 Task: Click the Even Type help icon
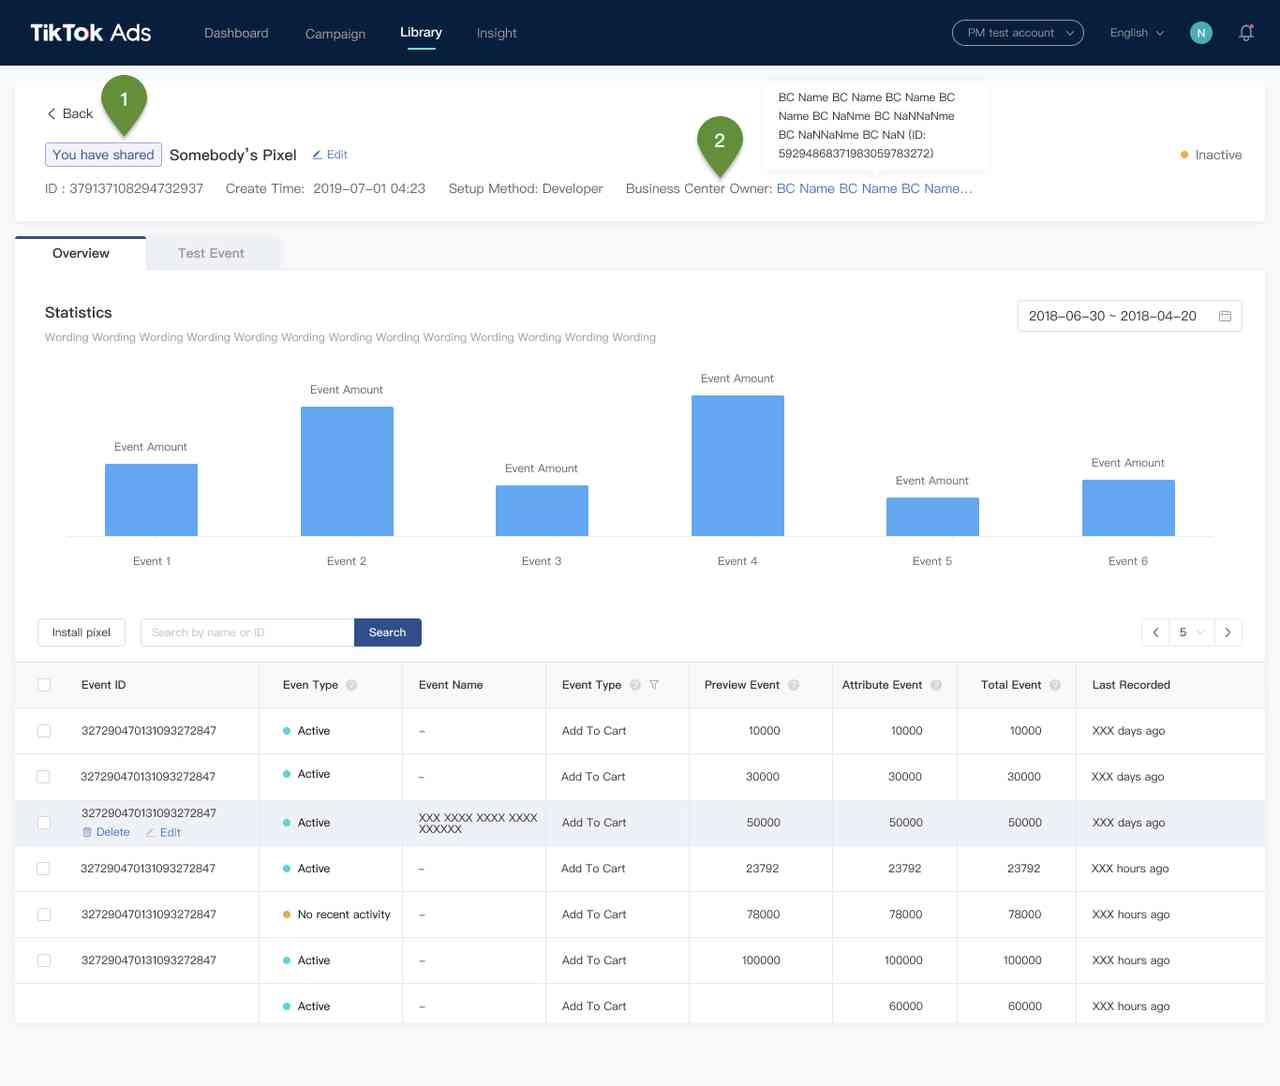pos(351,685)
